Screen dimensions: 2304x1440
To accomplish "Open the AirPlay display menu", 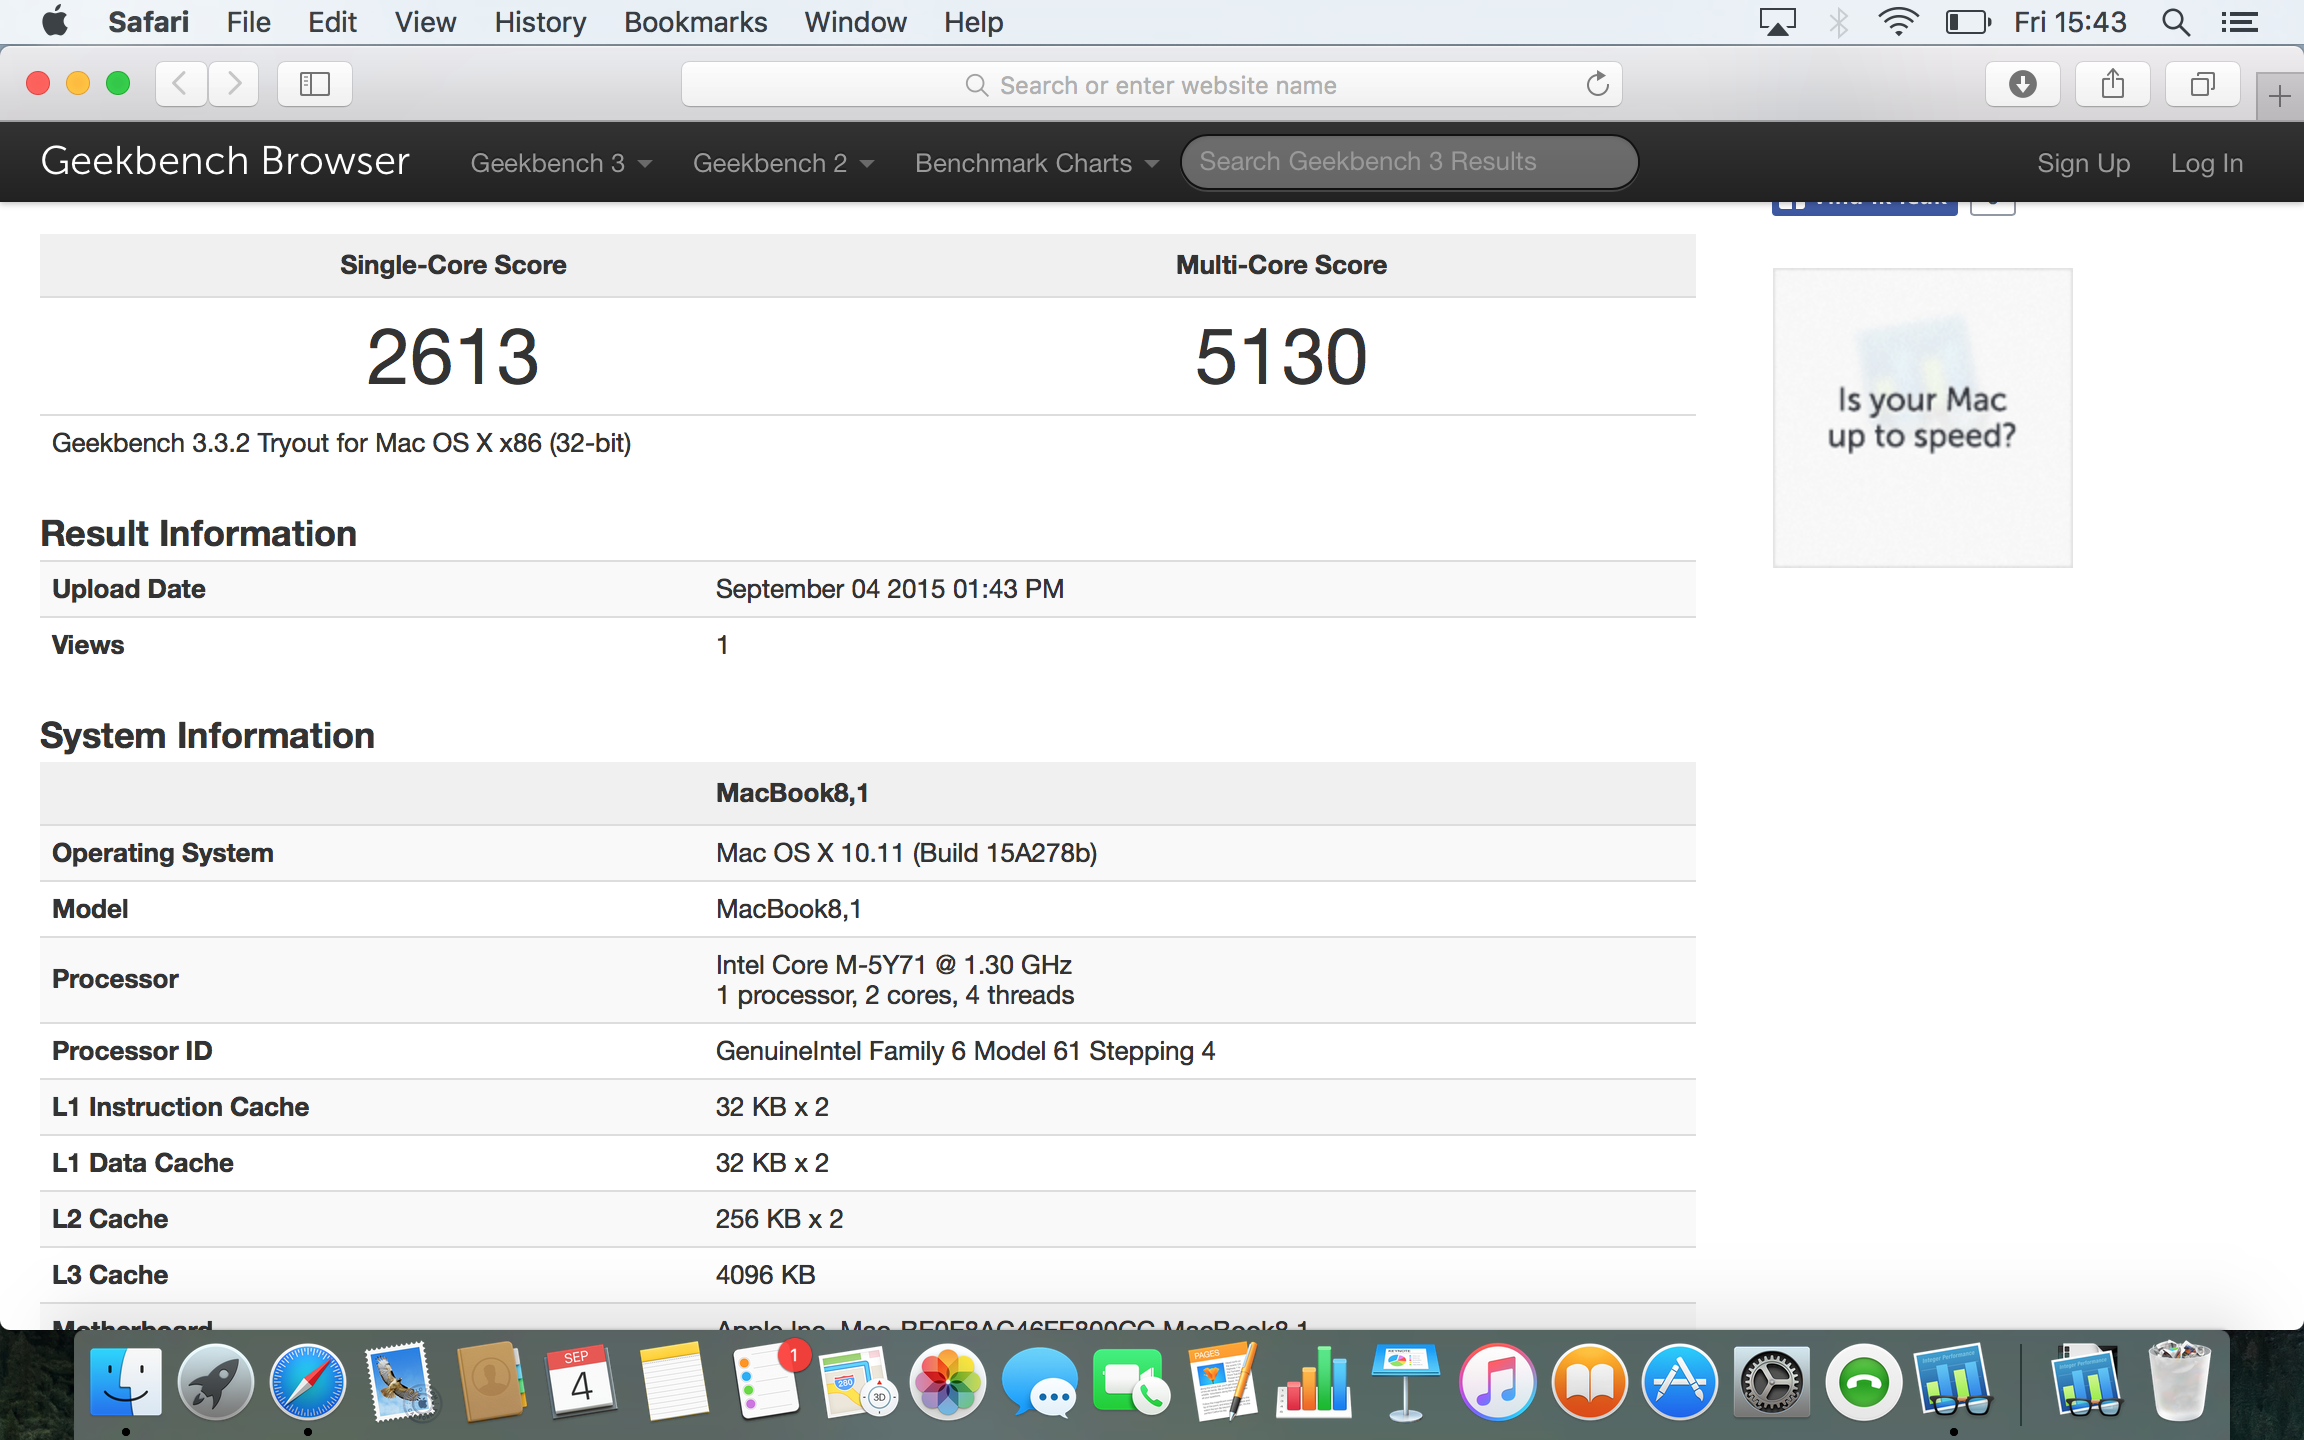I will [x=1777, y=22].
